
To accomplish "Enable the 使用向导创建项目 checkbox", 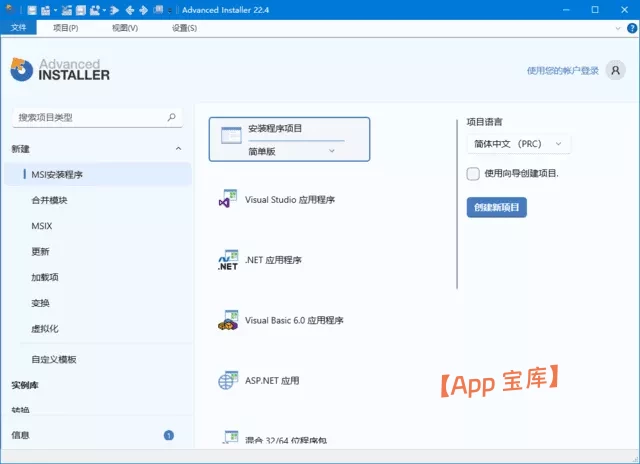I will point(473,173).
